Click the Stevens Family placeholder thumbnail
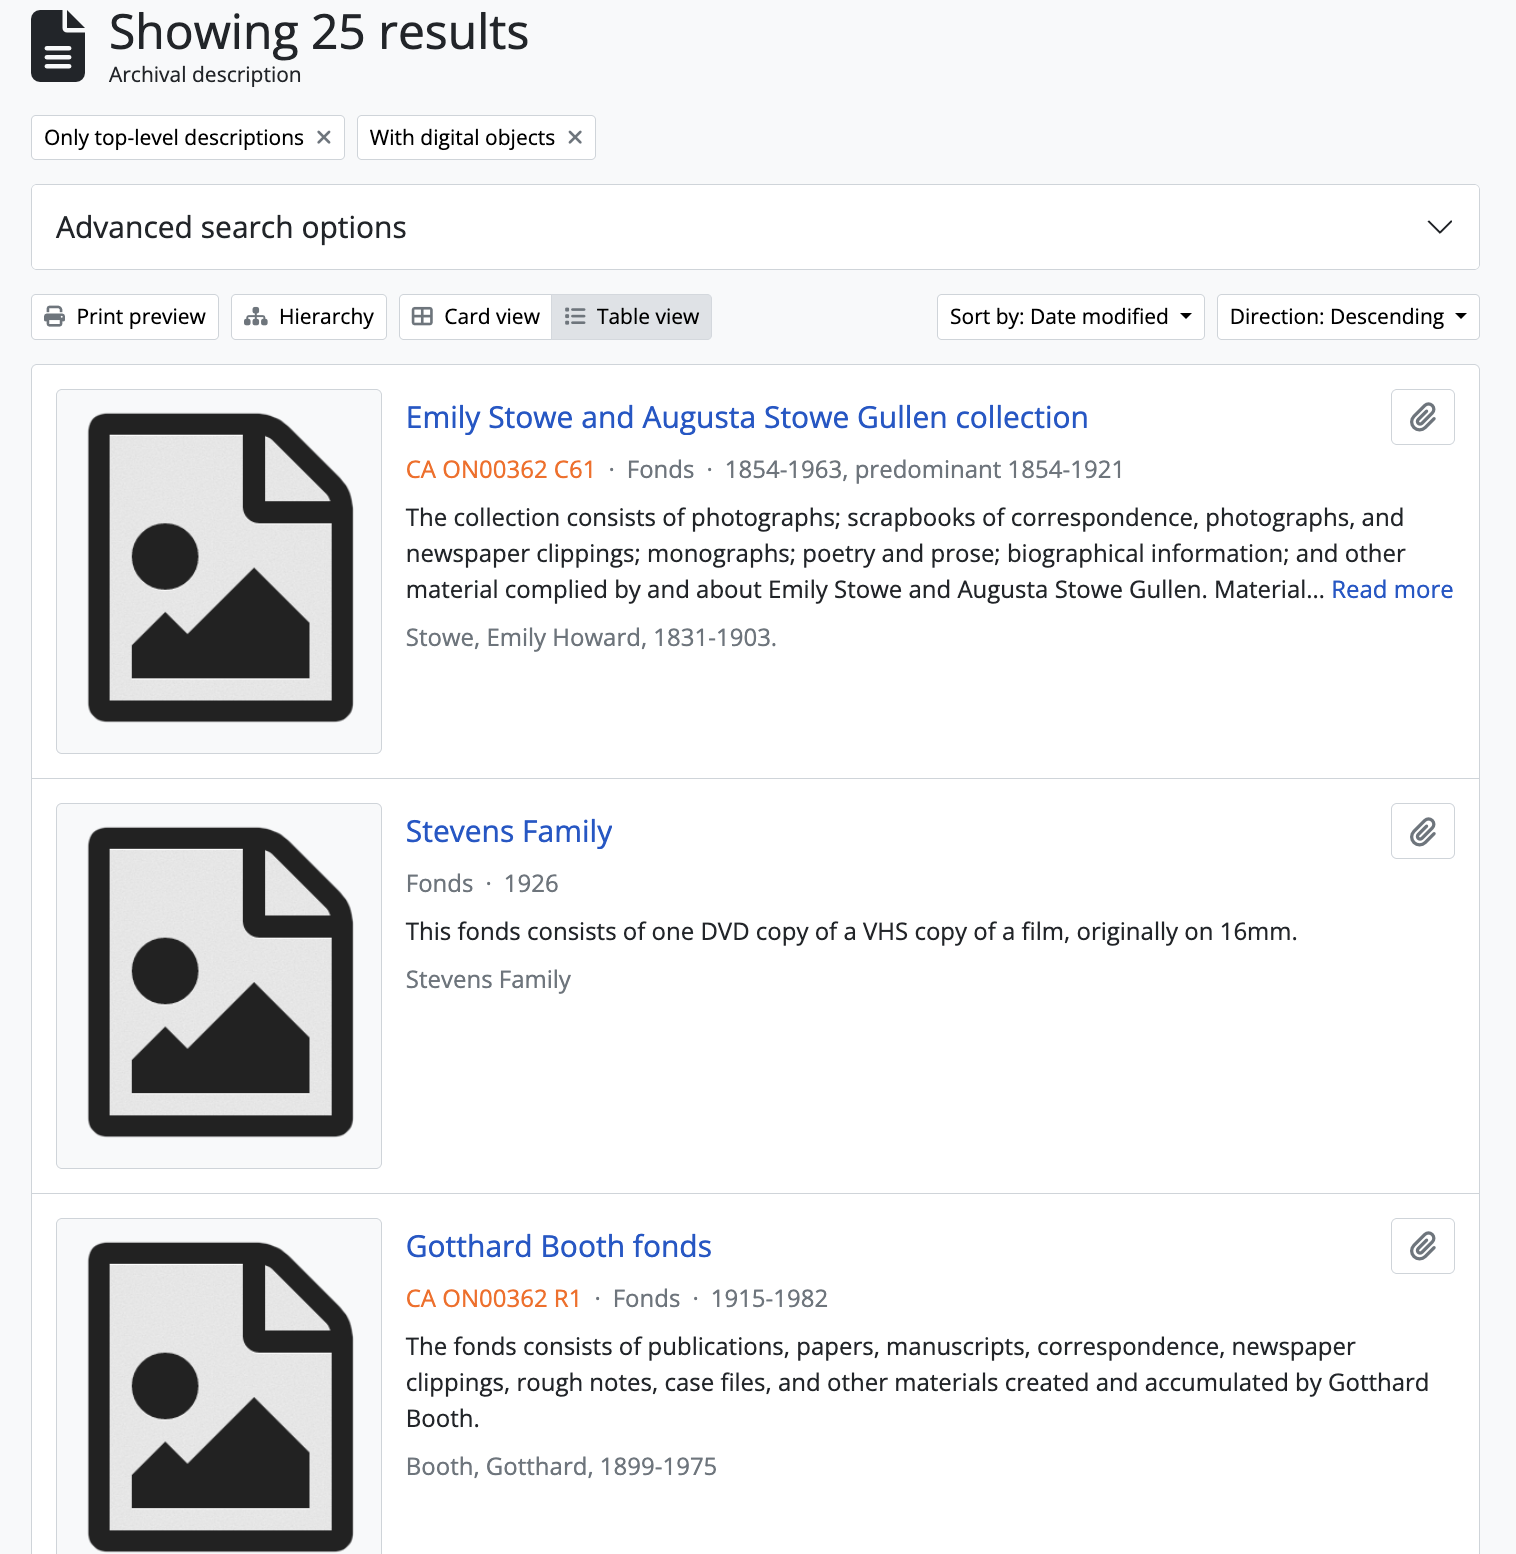1516x1554 pixels. (x=219, y=985)
